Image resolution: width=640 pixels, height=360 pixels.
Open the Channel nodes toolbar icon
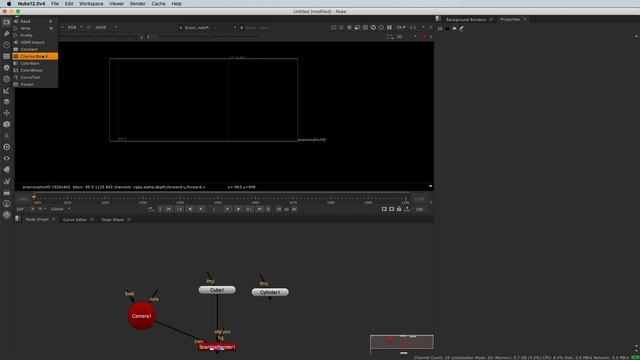(7, 56)
